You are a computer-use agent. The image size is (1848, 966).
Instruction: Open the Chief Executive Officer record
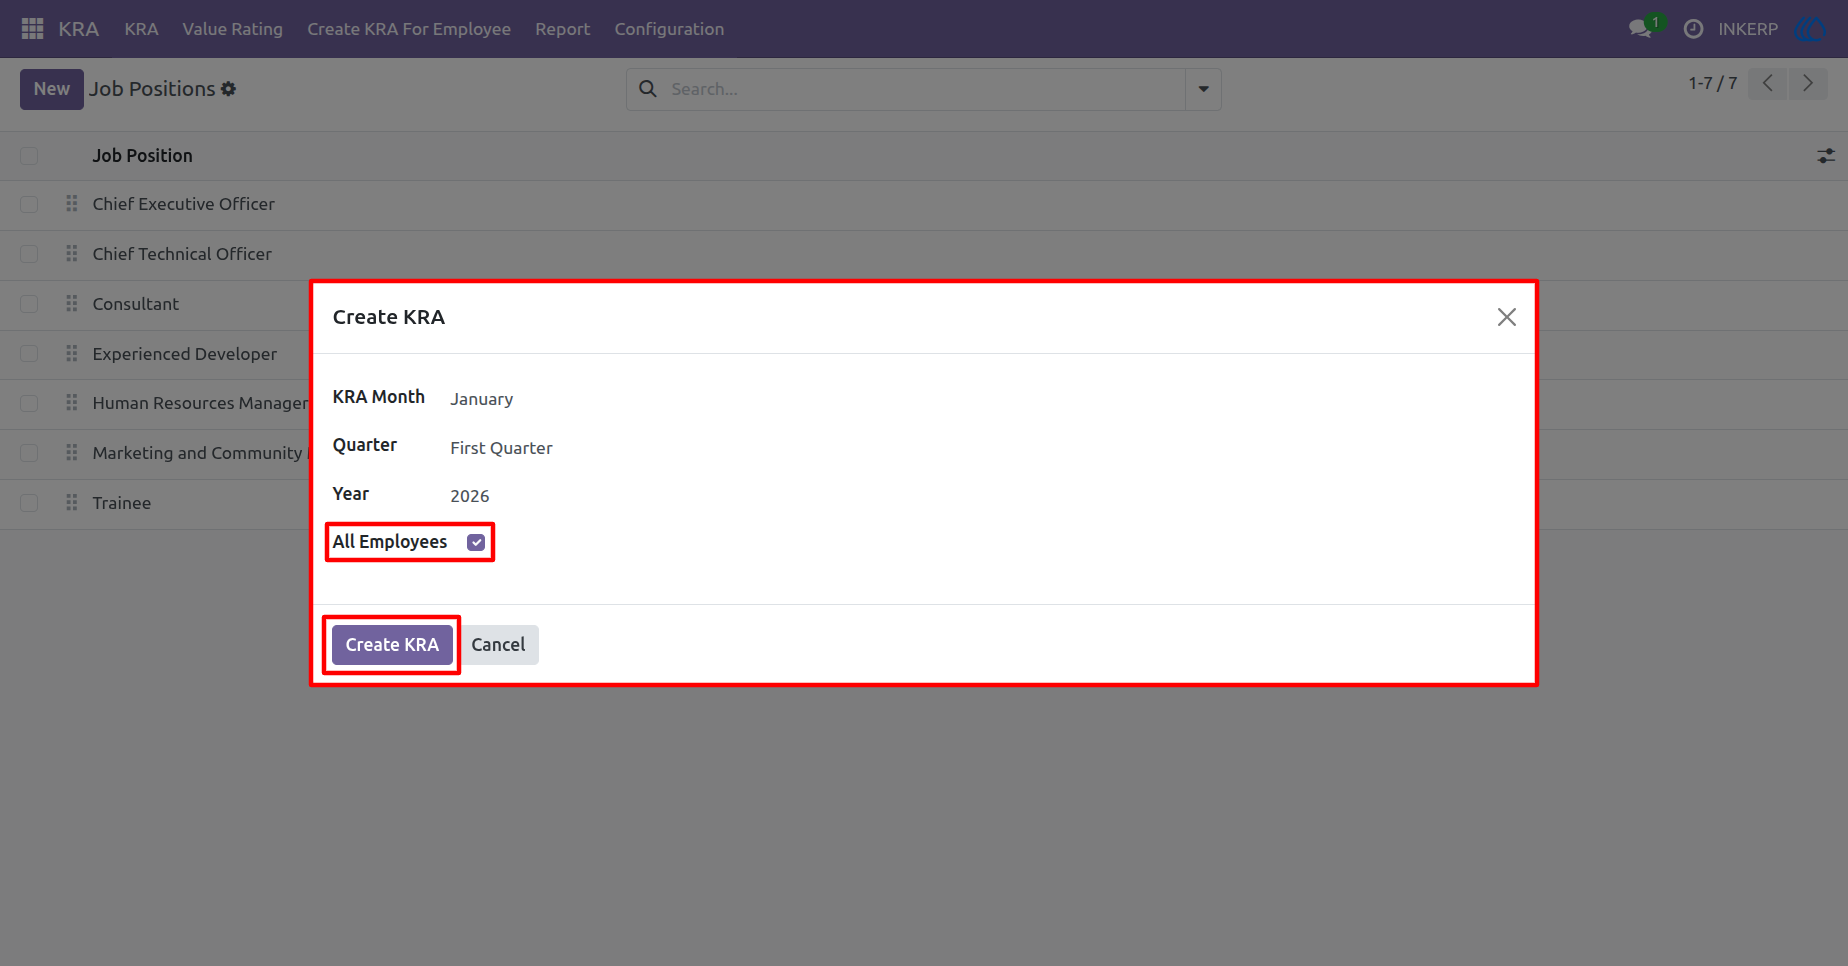183,204
